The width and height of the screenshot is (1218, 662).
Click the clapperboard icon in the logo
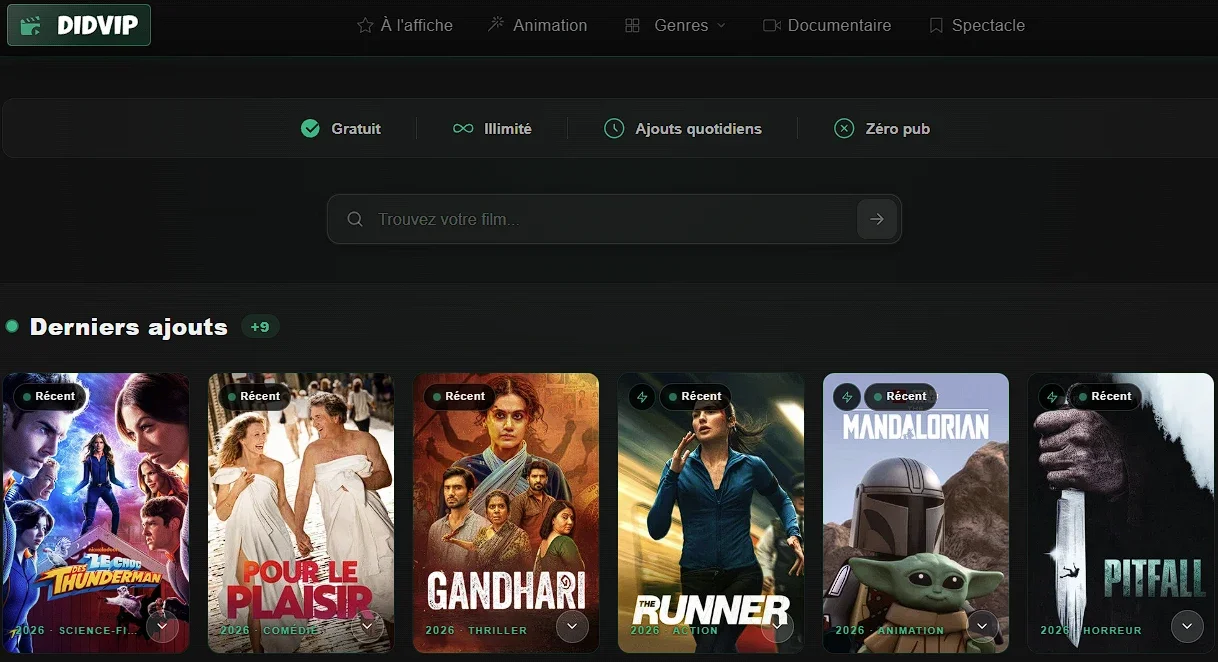[31, 25]
